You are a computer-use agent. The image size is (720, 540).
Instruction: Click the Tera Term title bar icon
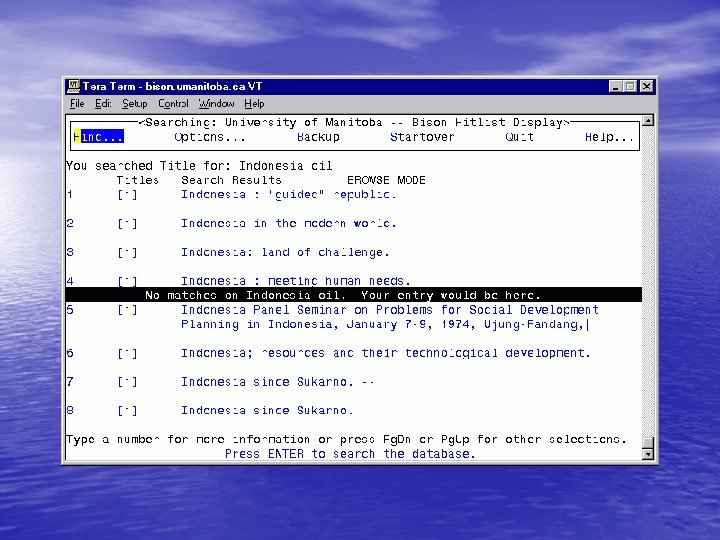click(73, 86)
